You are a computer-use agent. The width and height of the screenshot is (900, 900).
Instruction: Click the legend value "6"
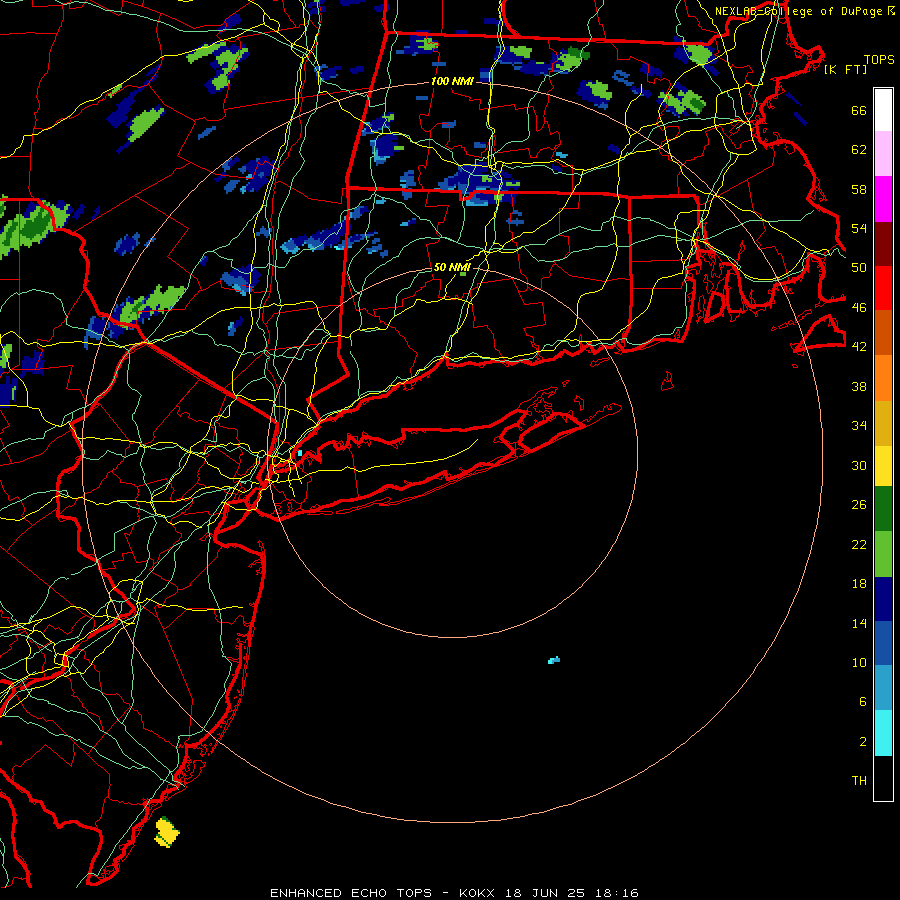(x=863, y=702)
